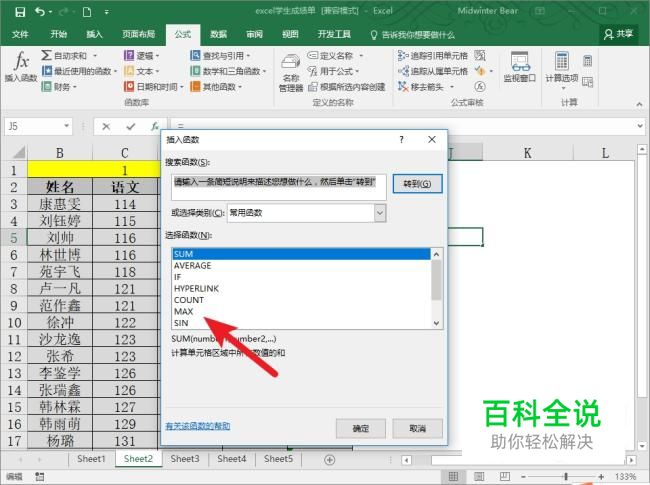Open the Insert ribbon tab
This screenshot has width=650, height=485.
[94, 34]
